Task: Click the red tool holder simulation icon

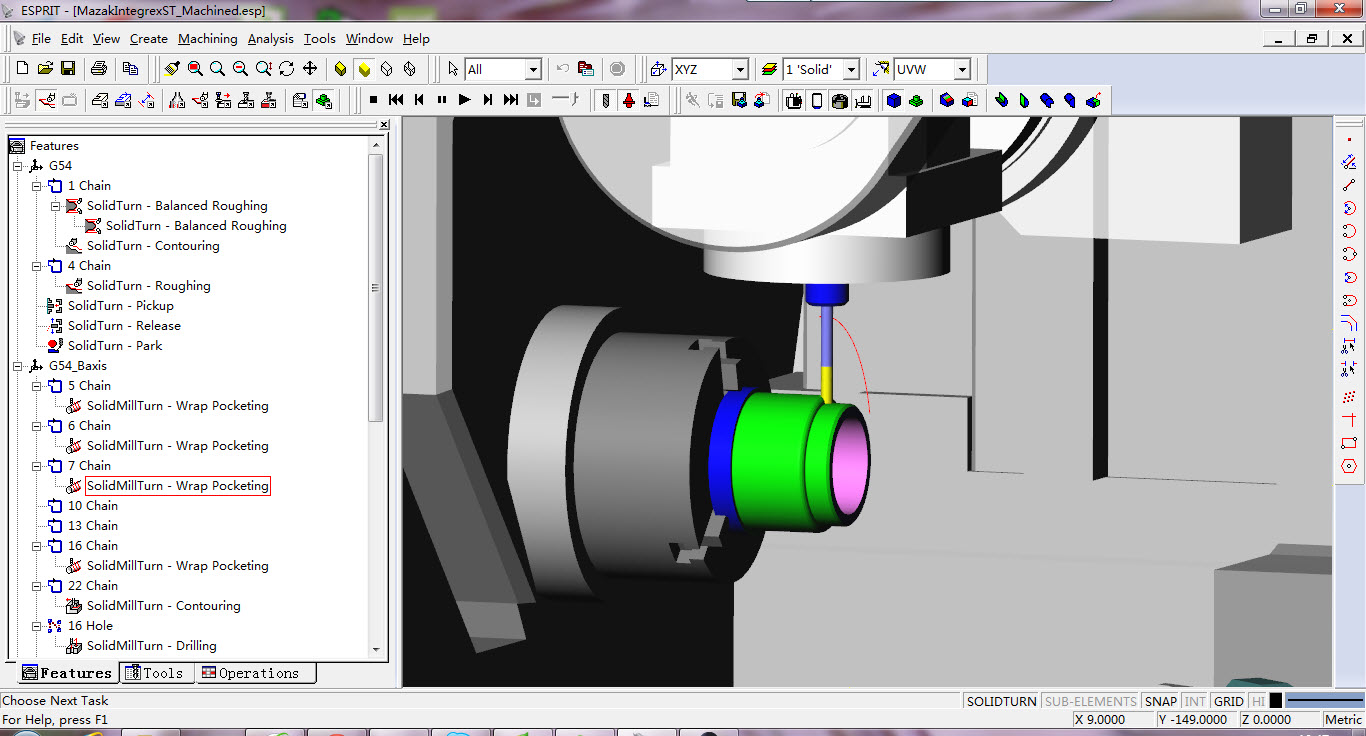Action: 629,100
